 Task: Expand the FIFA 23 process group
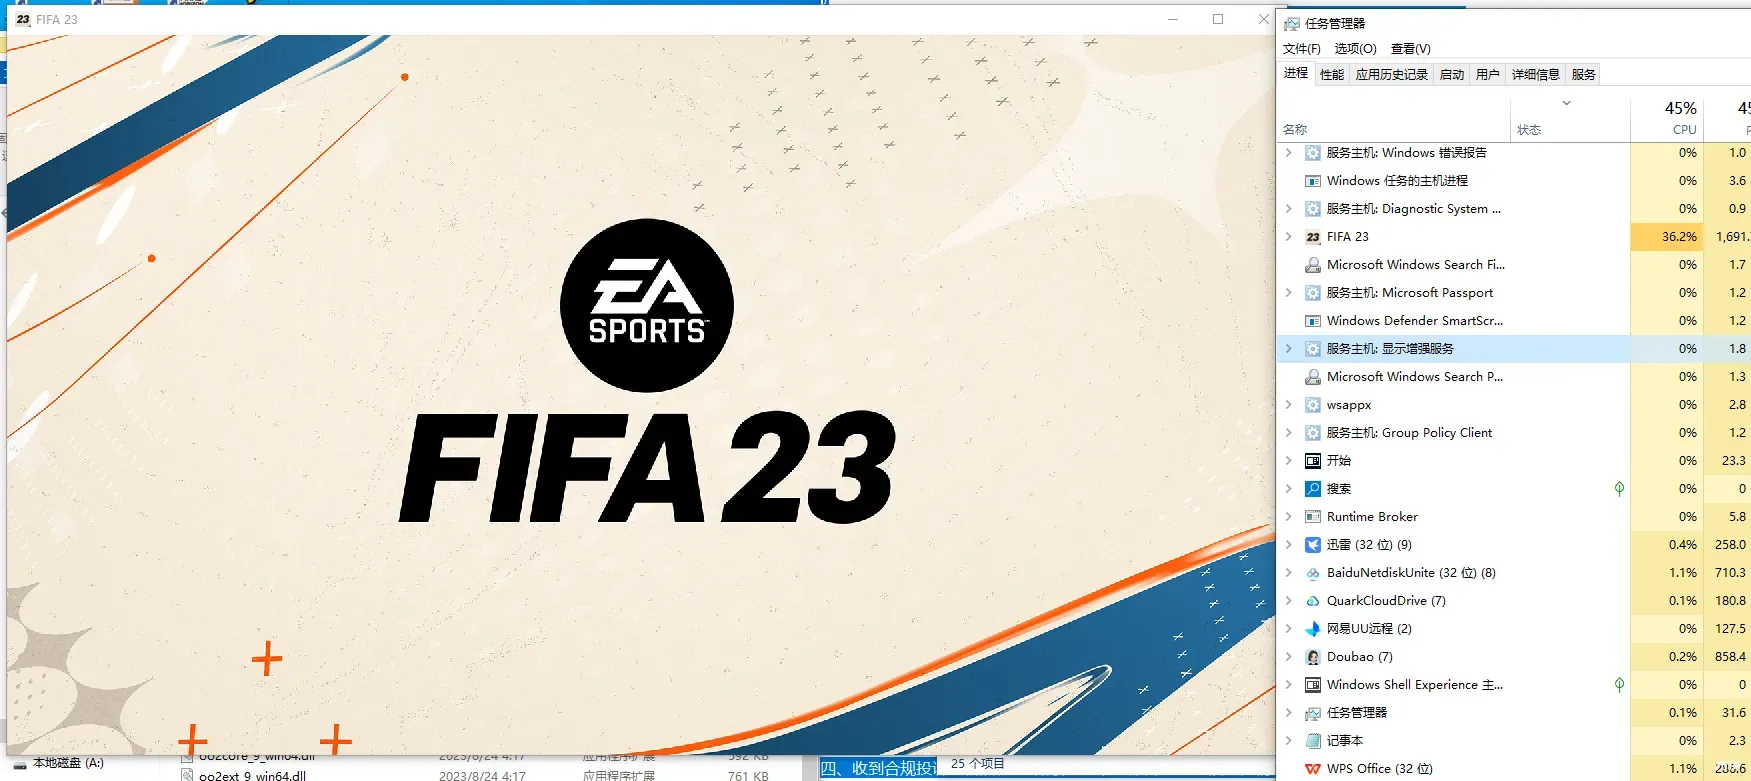pyautogui.click(x=1289, y=237)
